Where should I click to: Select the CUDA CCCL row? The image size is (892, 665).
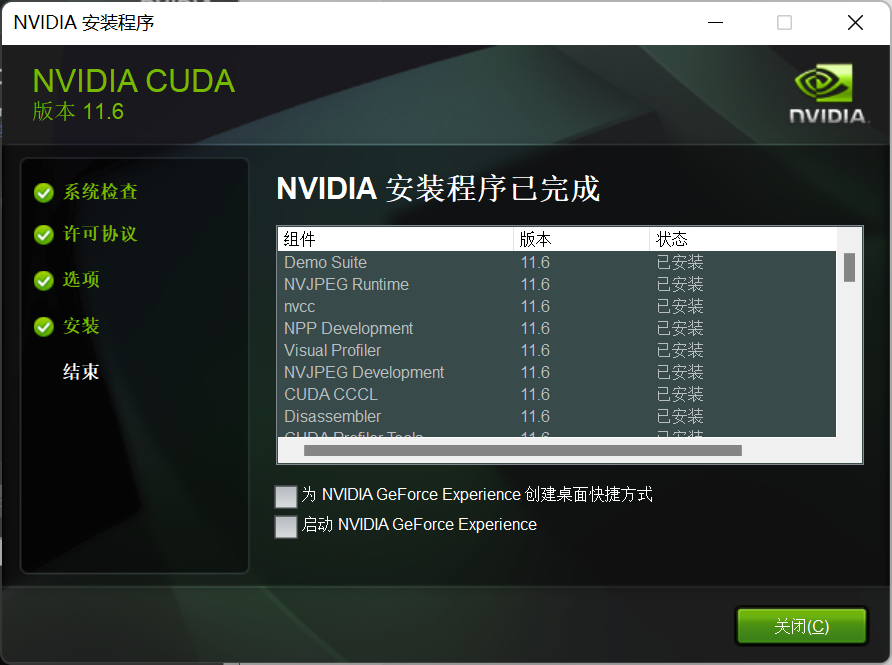pyautogui.click(x=557, y=394)
